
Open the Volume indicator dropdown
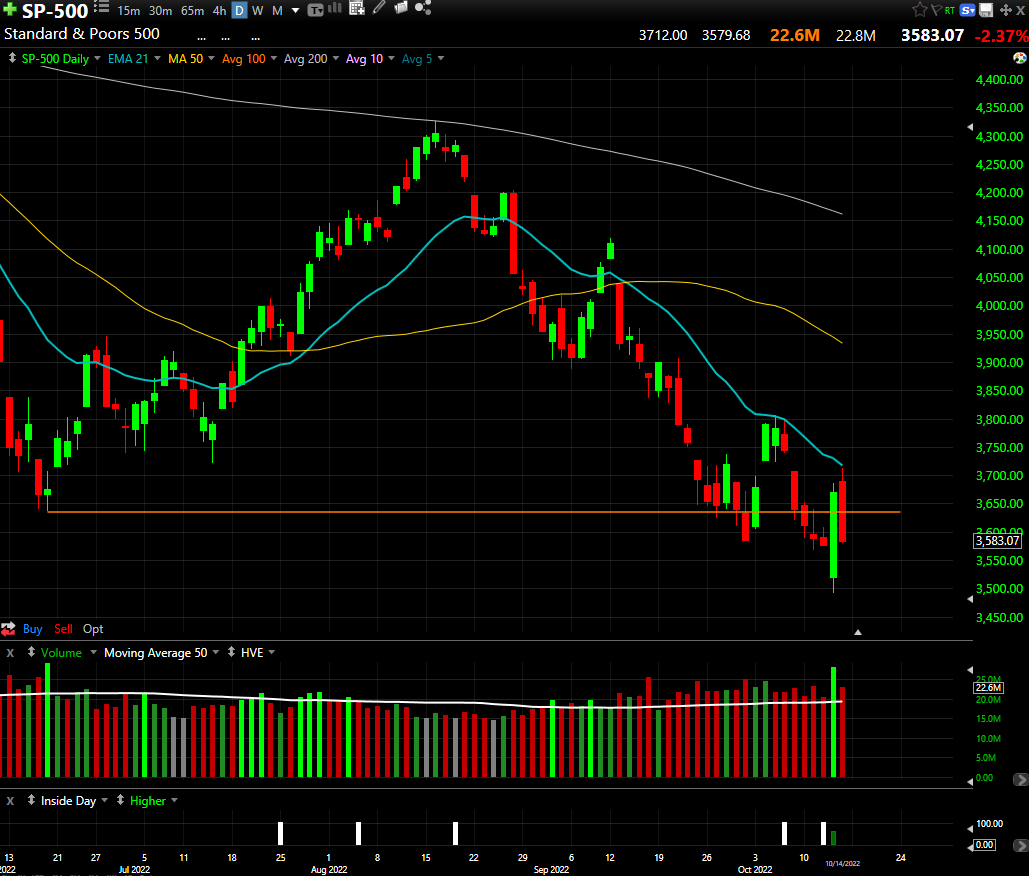click(93, 652)
